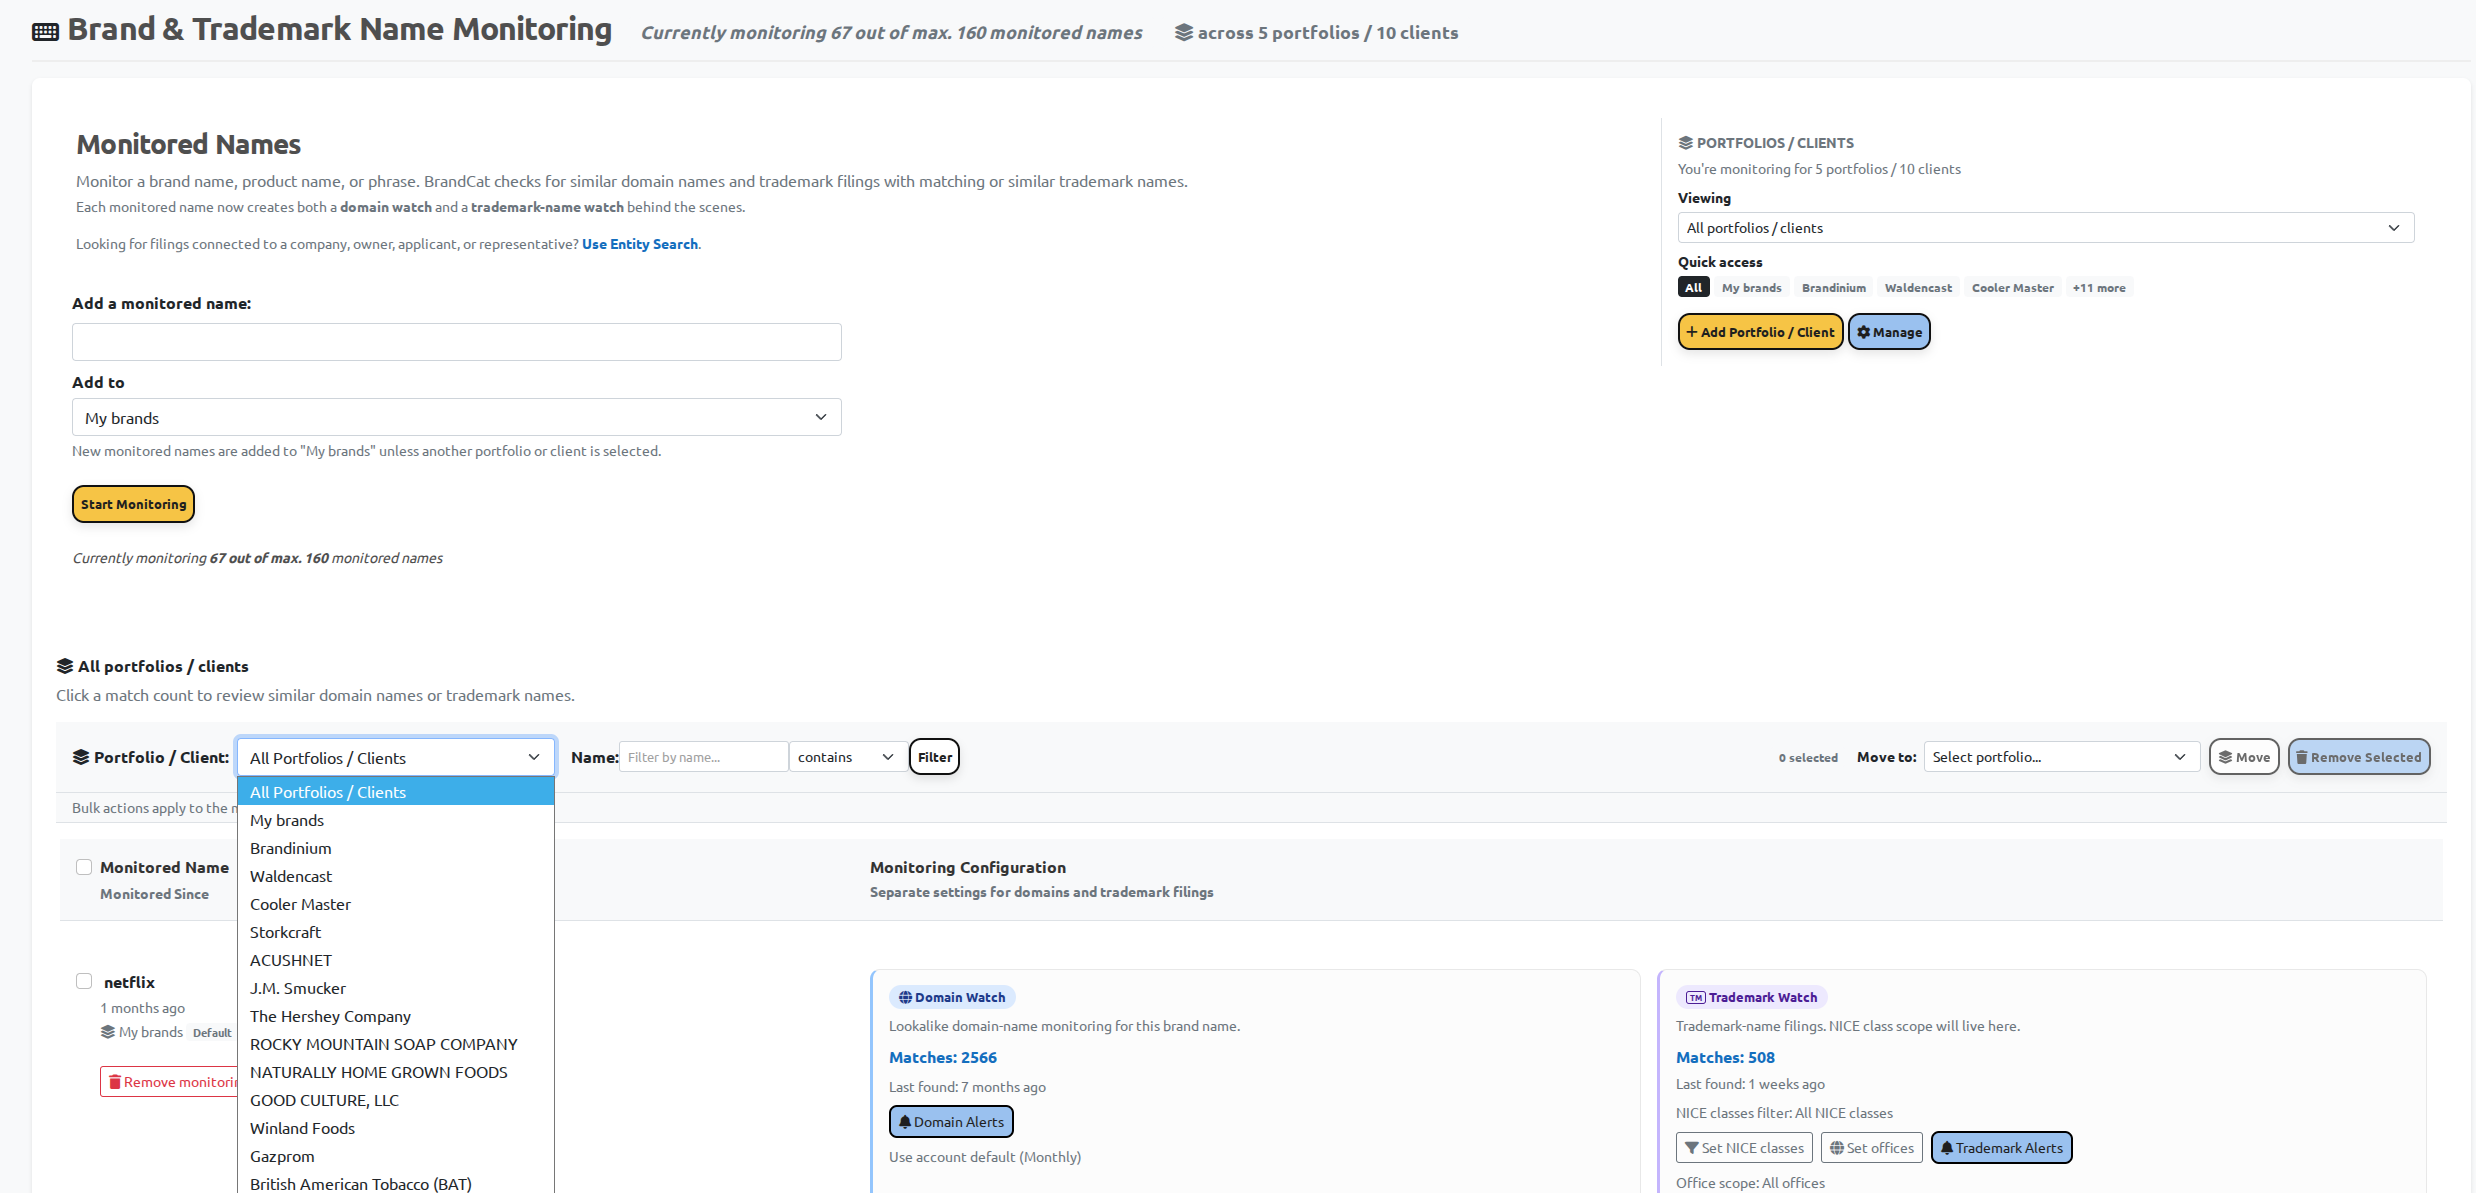Viewport: 2476px width, 1193px height.
Task: Select 'Gazprom' in the portfolio list
Action: 396,1156
